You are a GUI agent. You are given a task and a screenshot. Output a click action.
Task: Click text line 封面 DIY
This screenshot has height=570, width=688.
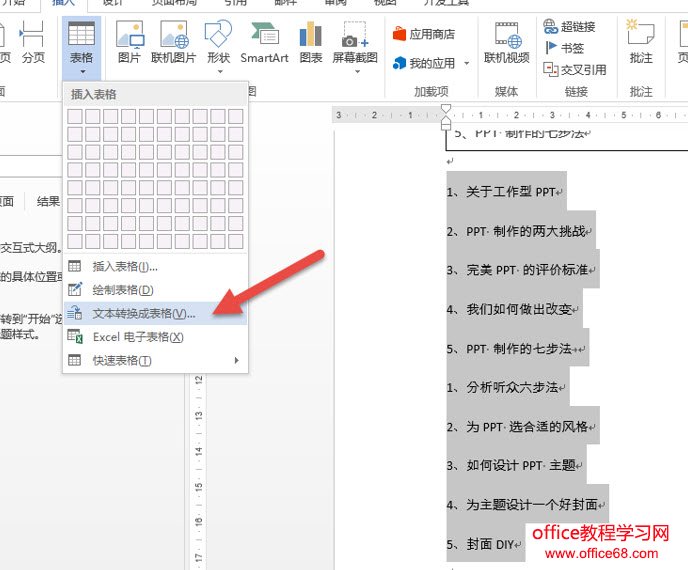pos(490,545)
